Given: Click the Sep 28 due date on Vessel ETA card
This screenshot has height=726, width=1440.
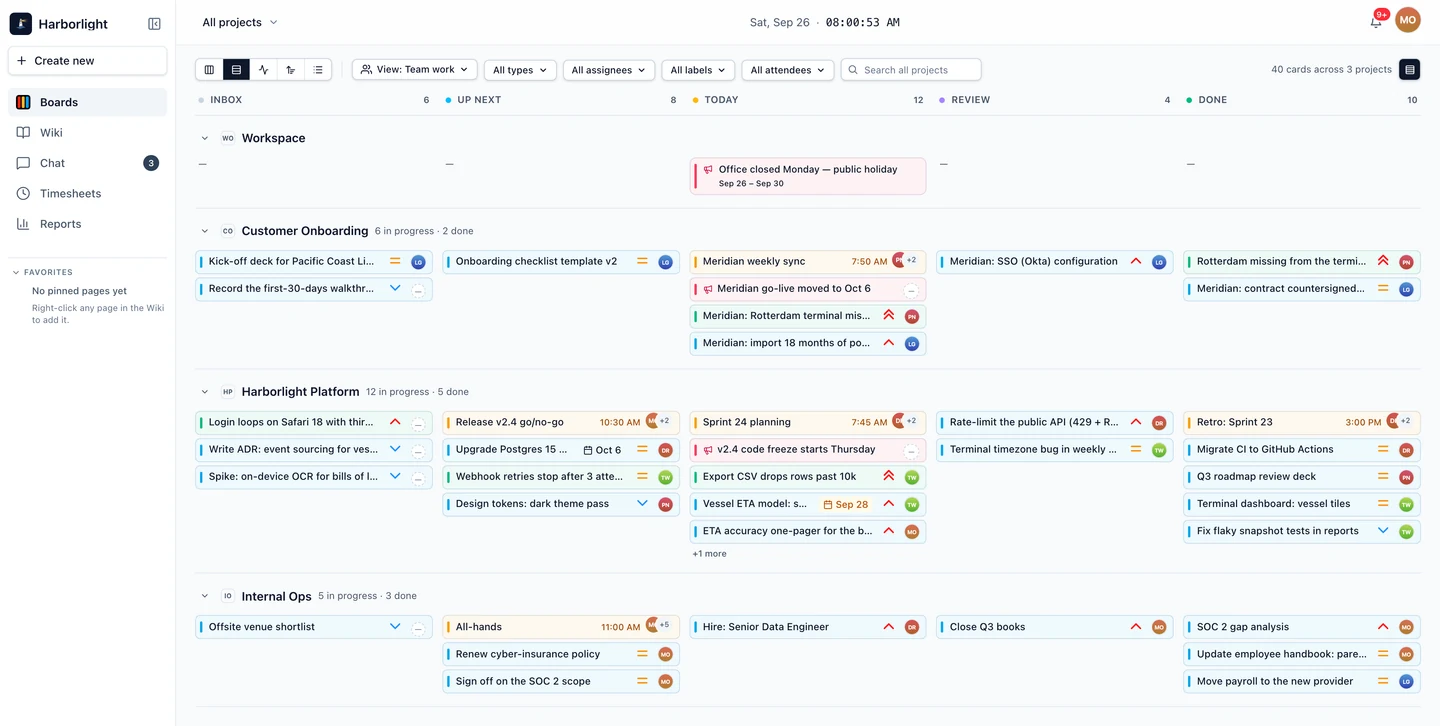Looking at the screenshot, I should [846, 504].
